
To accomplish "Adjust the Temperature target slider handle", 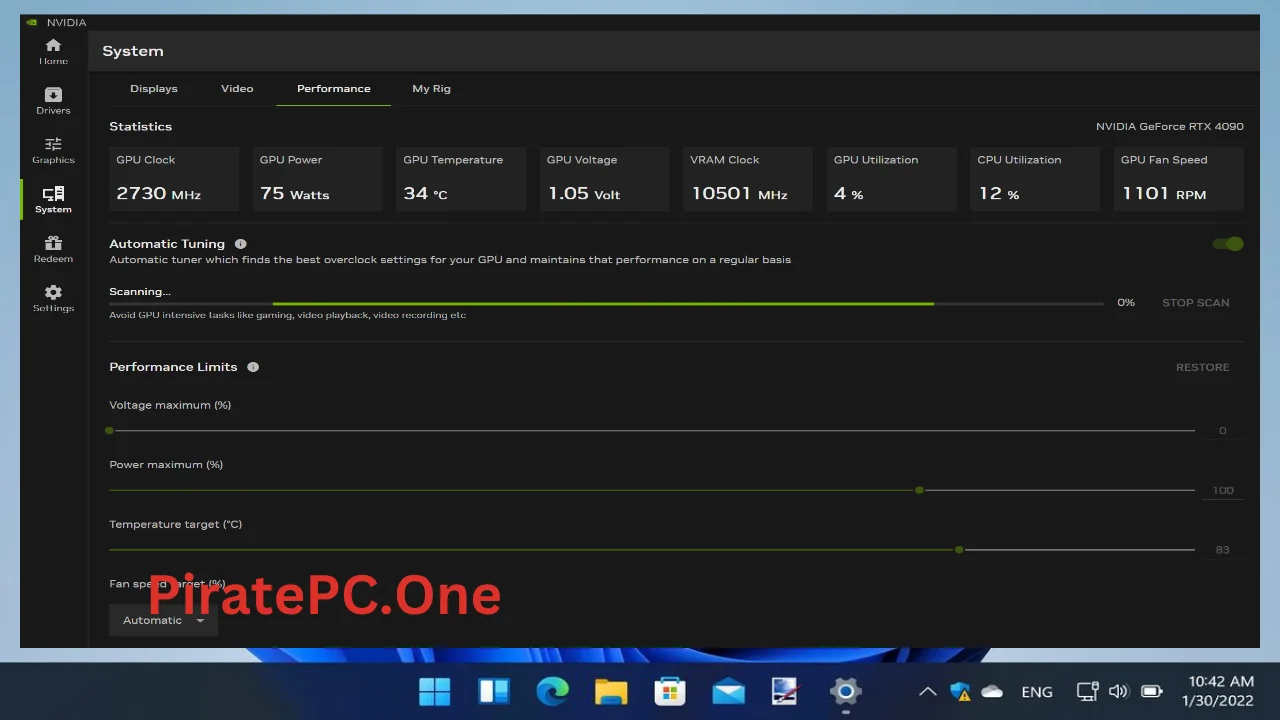I will [x=959, y=550].
